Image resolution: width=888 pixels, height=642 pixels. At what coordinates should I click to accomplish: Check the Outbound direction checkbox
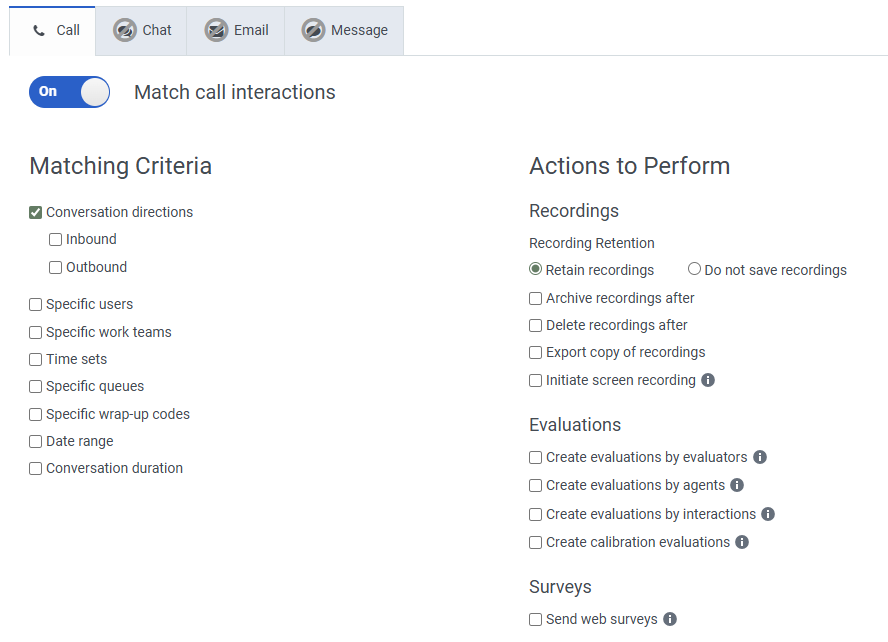coord(56,267)
